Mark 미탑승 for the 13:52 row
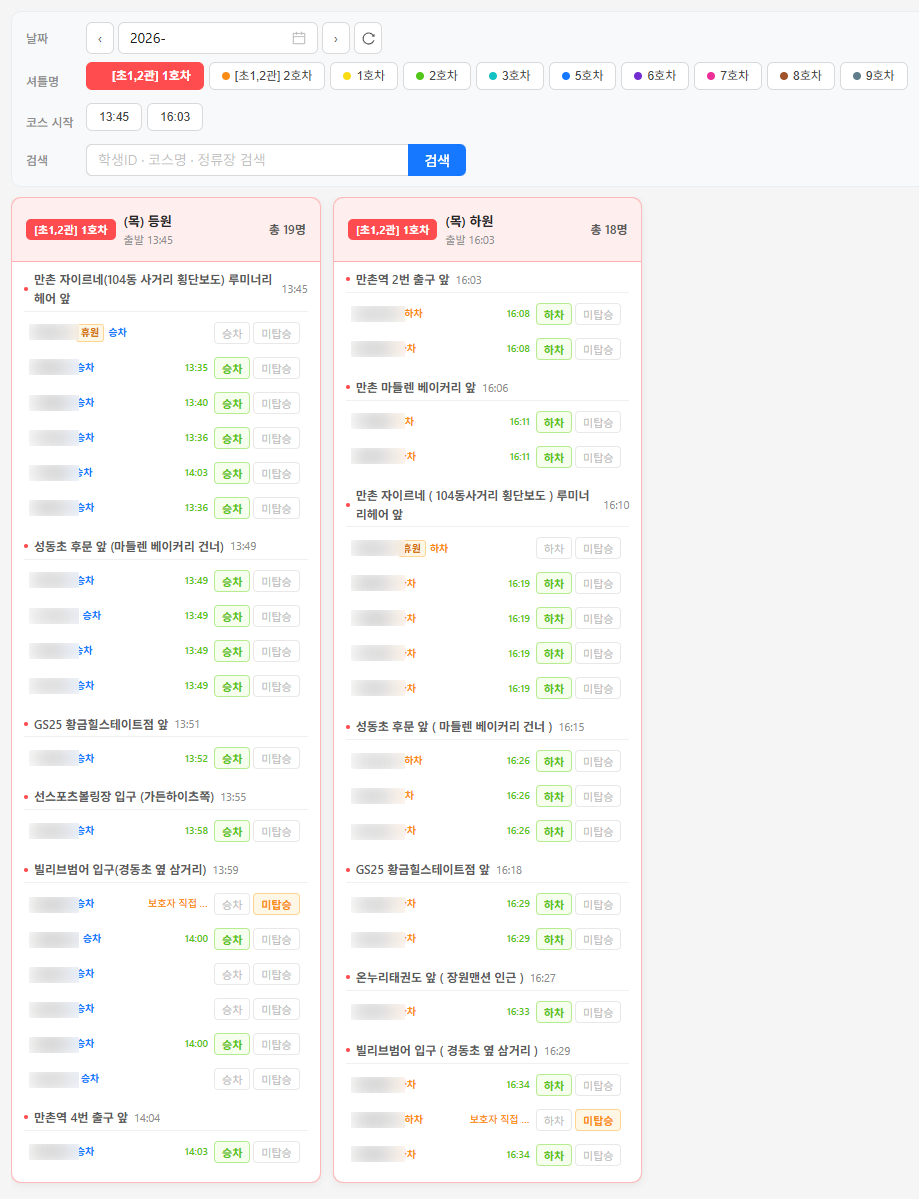 [276, 759]
